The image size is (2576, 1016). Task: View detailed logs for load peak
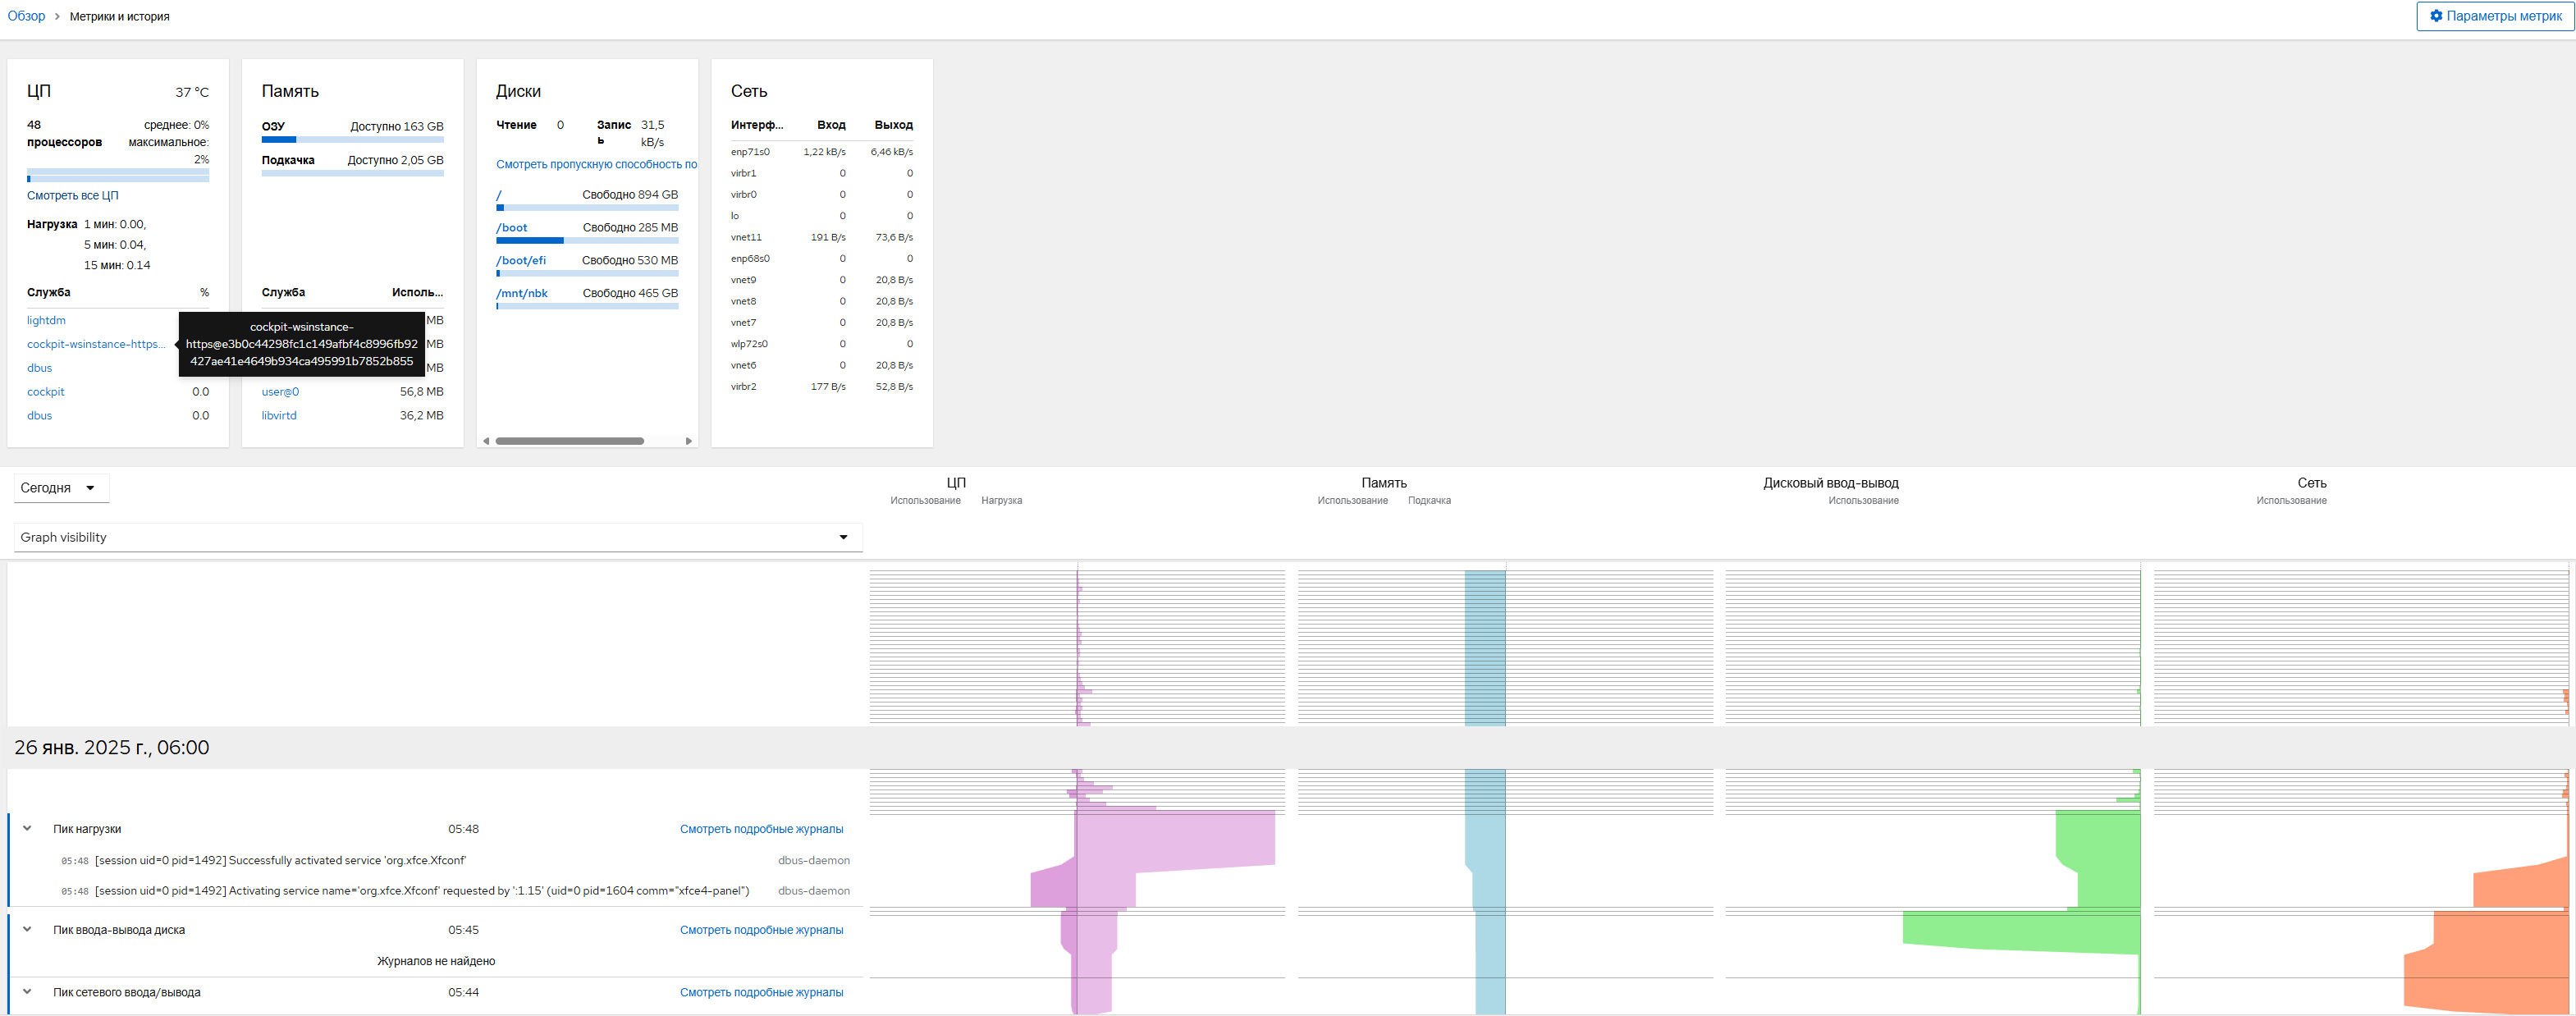[x=761, y=829]
